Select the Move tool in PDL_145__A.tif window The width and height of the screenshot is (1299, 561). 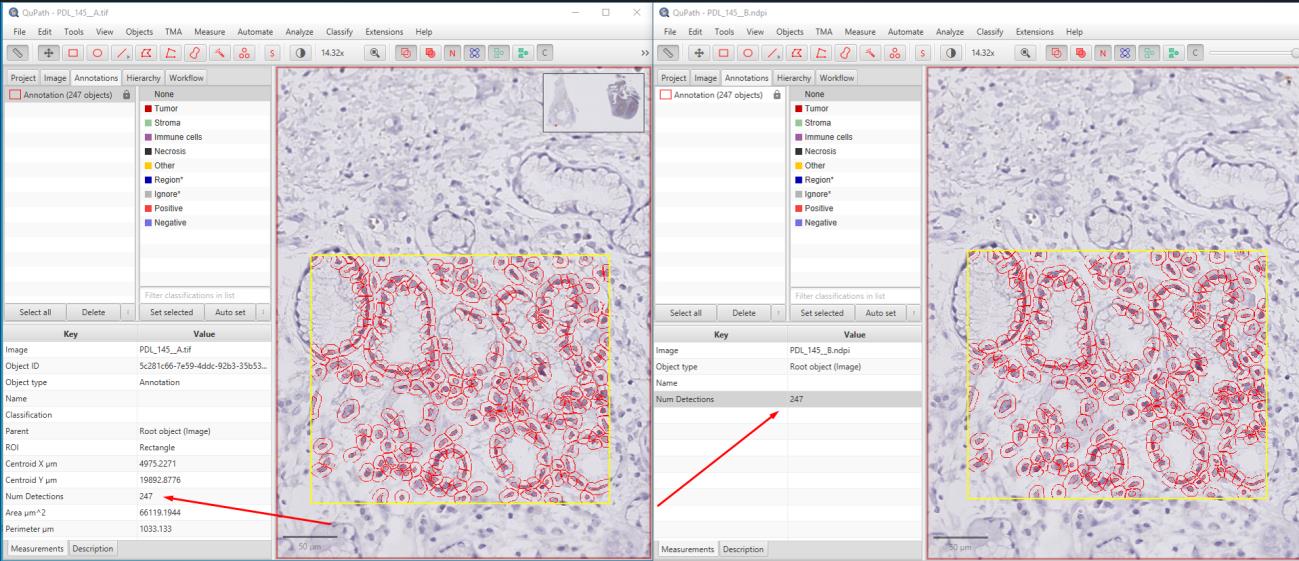point(48,51)
